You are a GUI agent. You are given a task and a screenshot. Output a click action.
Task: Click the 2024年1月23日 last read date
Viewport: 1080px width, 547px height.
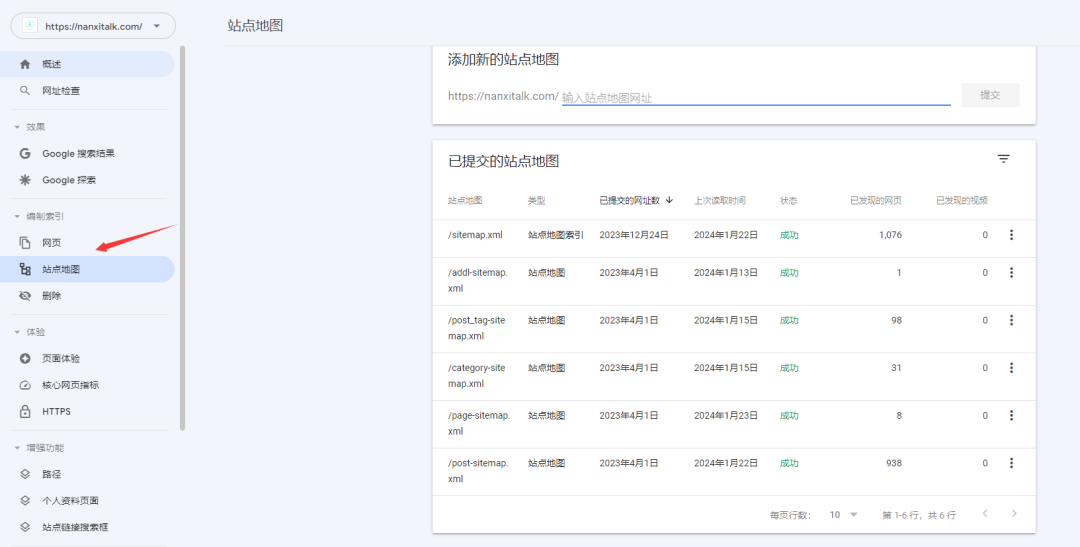point(726,415)
